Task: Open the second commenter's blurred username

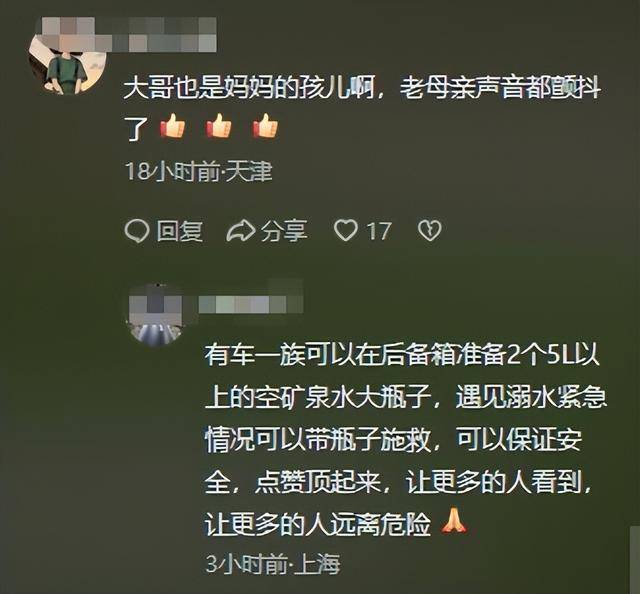Action: tap(250, 301)
